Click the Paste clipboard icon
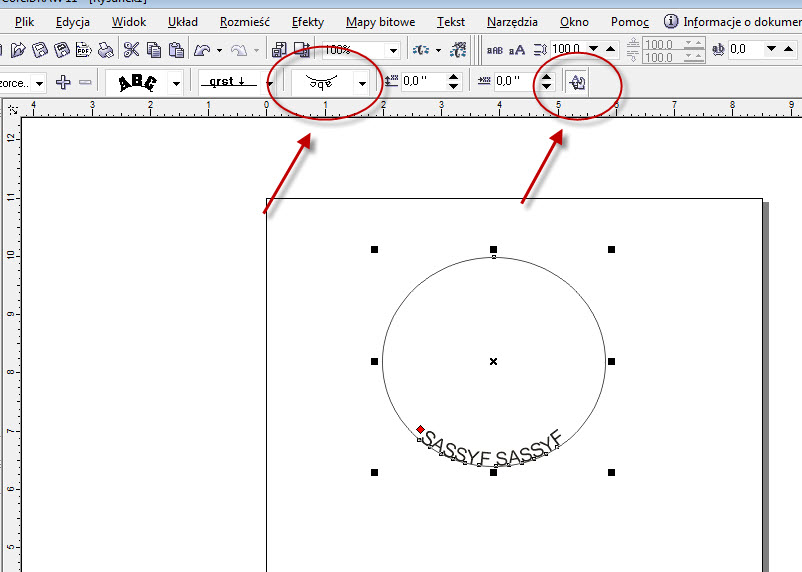 [174, 49]
